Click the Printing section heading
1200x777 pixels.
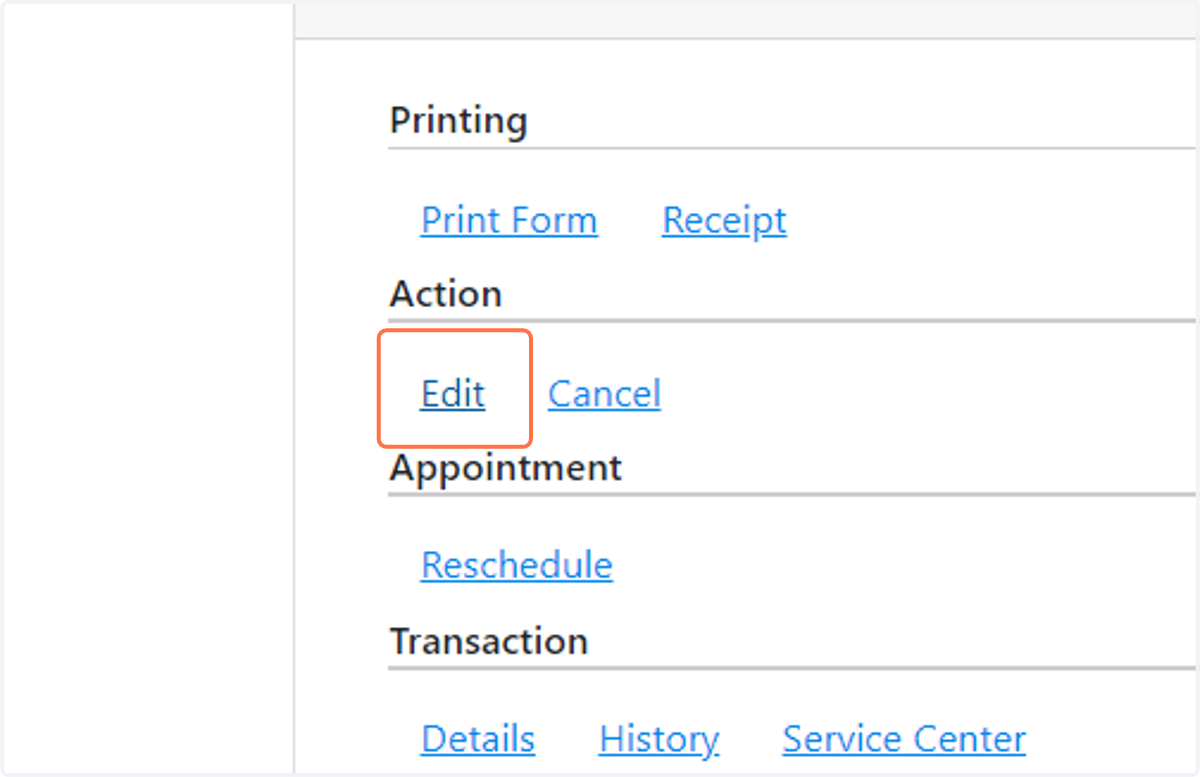(458, 121)
